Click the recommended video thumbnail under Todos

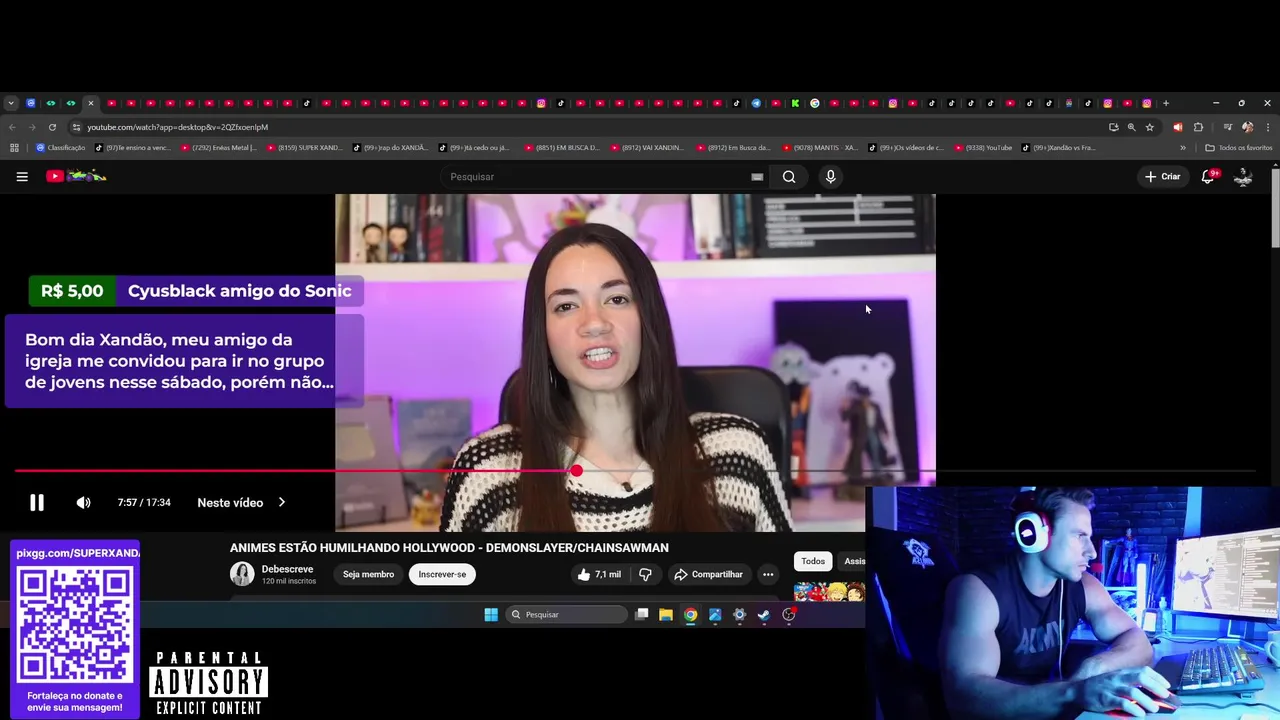[829, 591]
